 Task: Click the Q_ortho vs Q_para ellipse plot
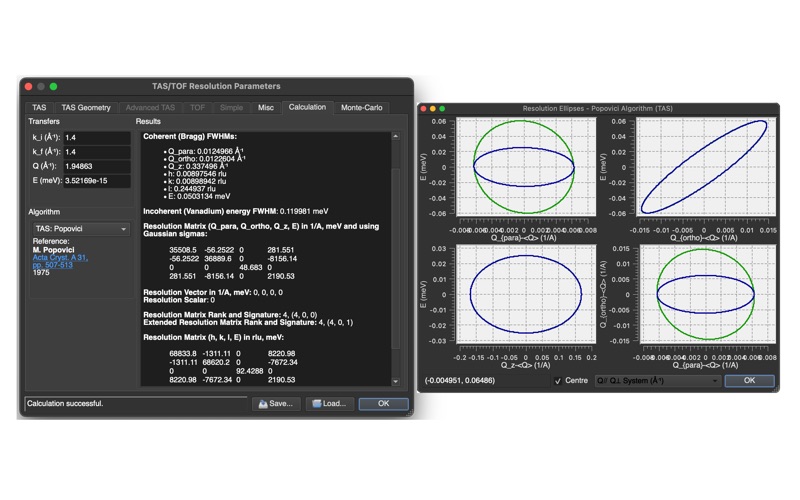pos(707,294)
